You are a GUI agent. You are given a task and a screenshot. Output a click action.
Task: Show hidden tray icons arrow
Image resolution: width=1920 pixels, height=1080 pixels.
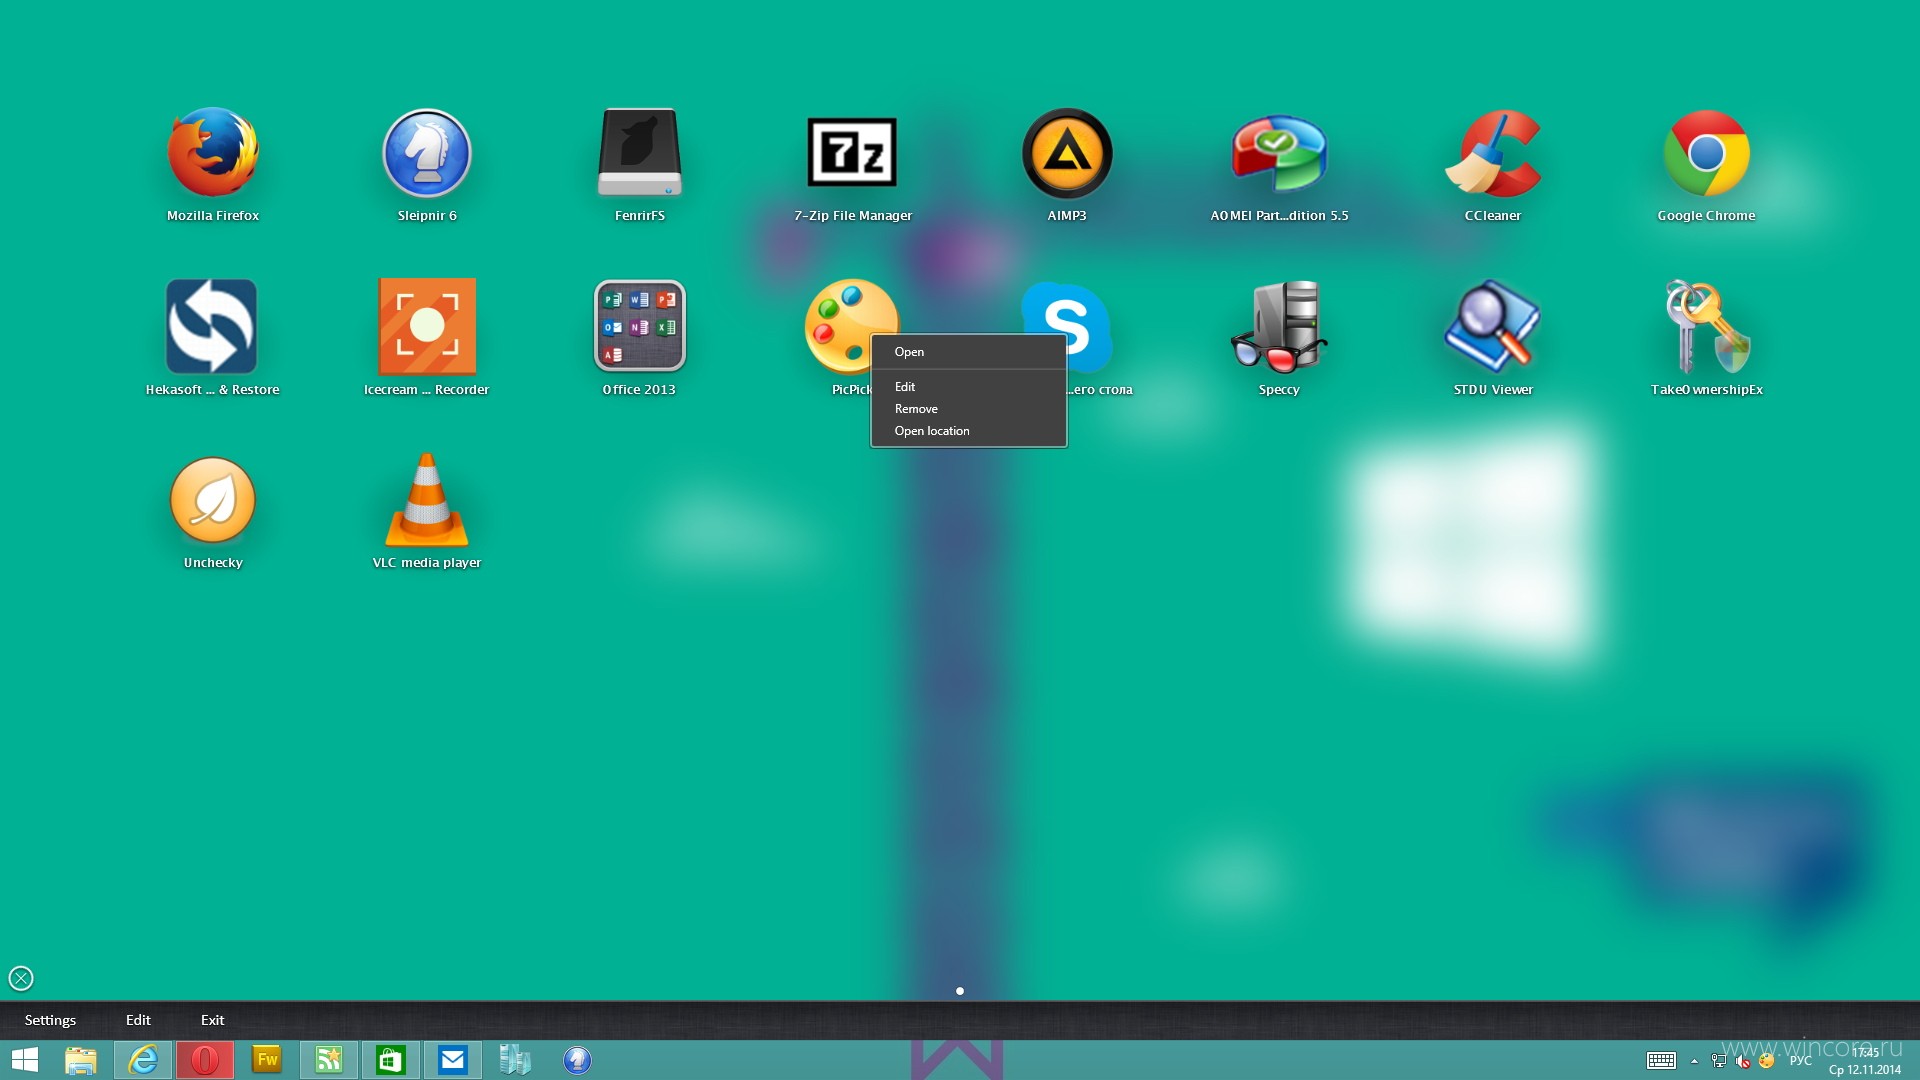pos(1694,1061)
